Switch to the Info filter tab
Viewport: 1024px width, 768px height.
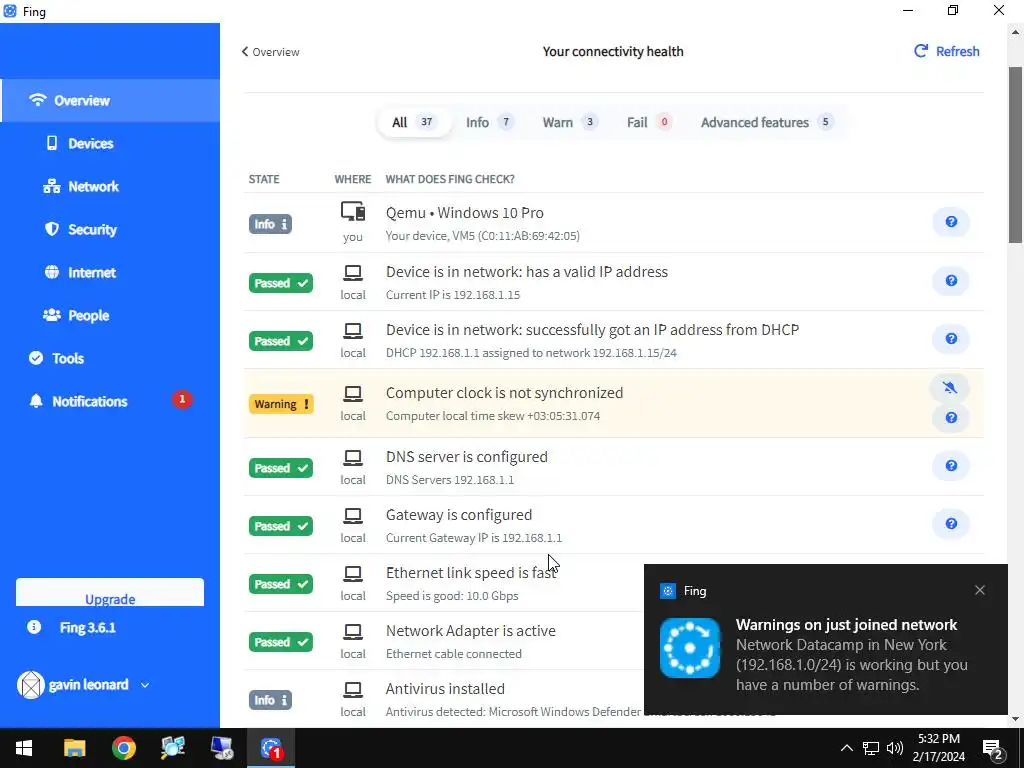click(488, 122)
